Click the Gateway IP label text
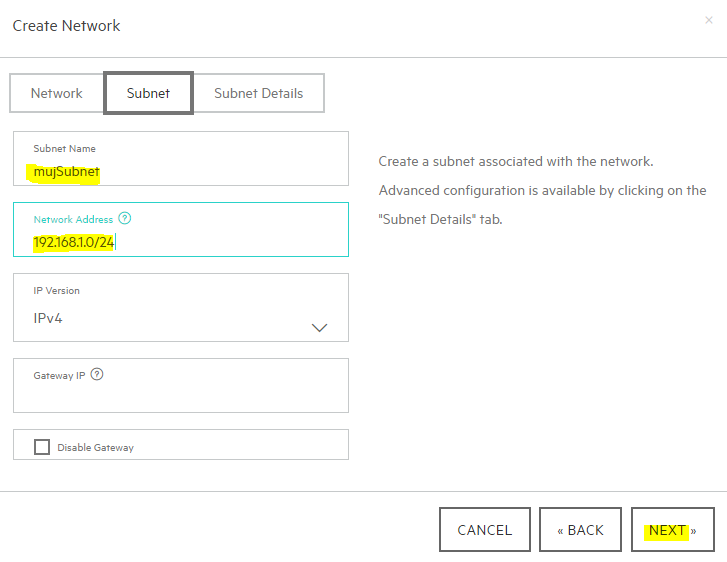The image size is (727, 562). (59, 376)
